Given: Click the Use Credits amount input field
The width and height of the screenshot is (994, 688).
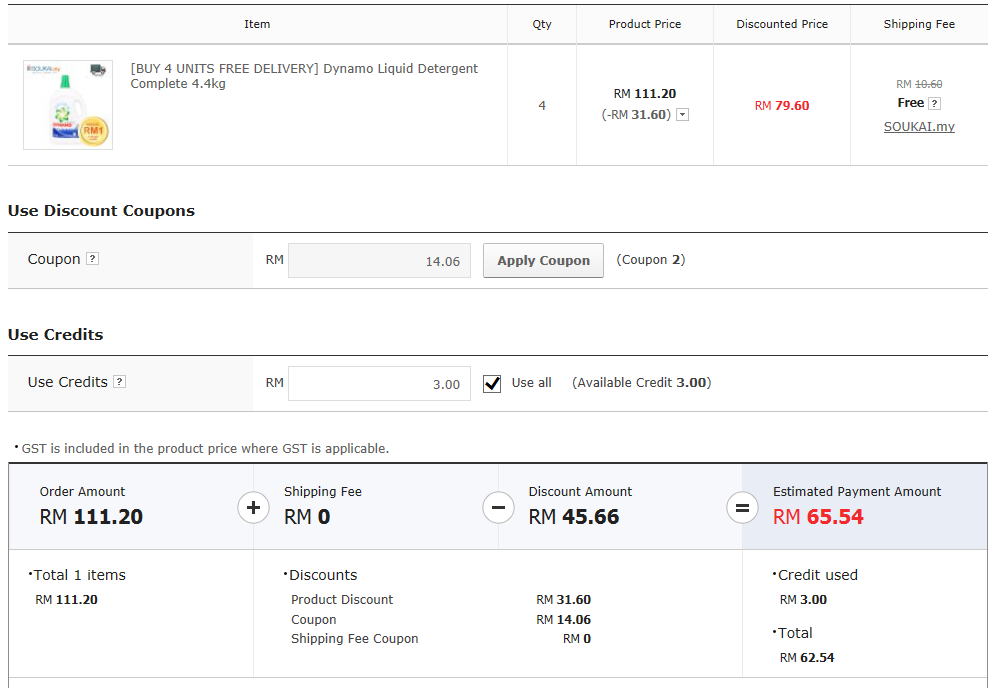Looking at the screenshot, I should [x=379, y=384].
